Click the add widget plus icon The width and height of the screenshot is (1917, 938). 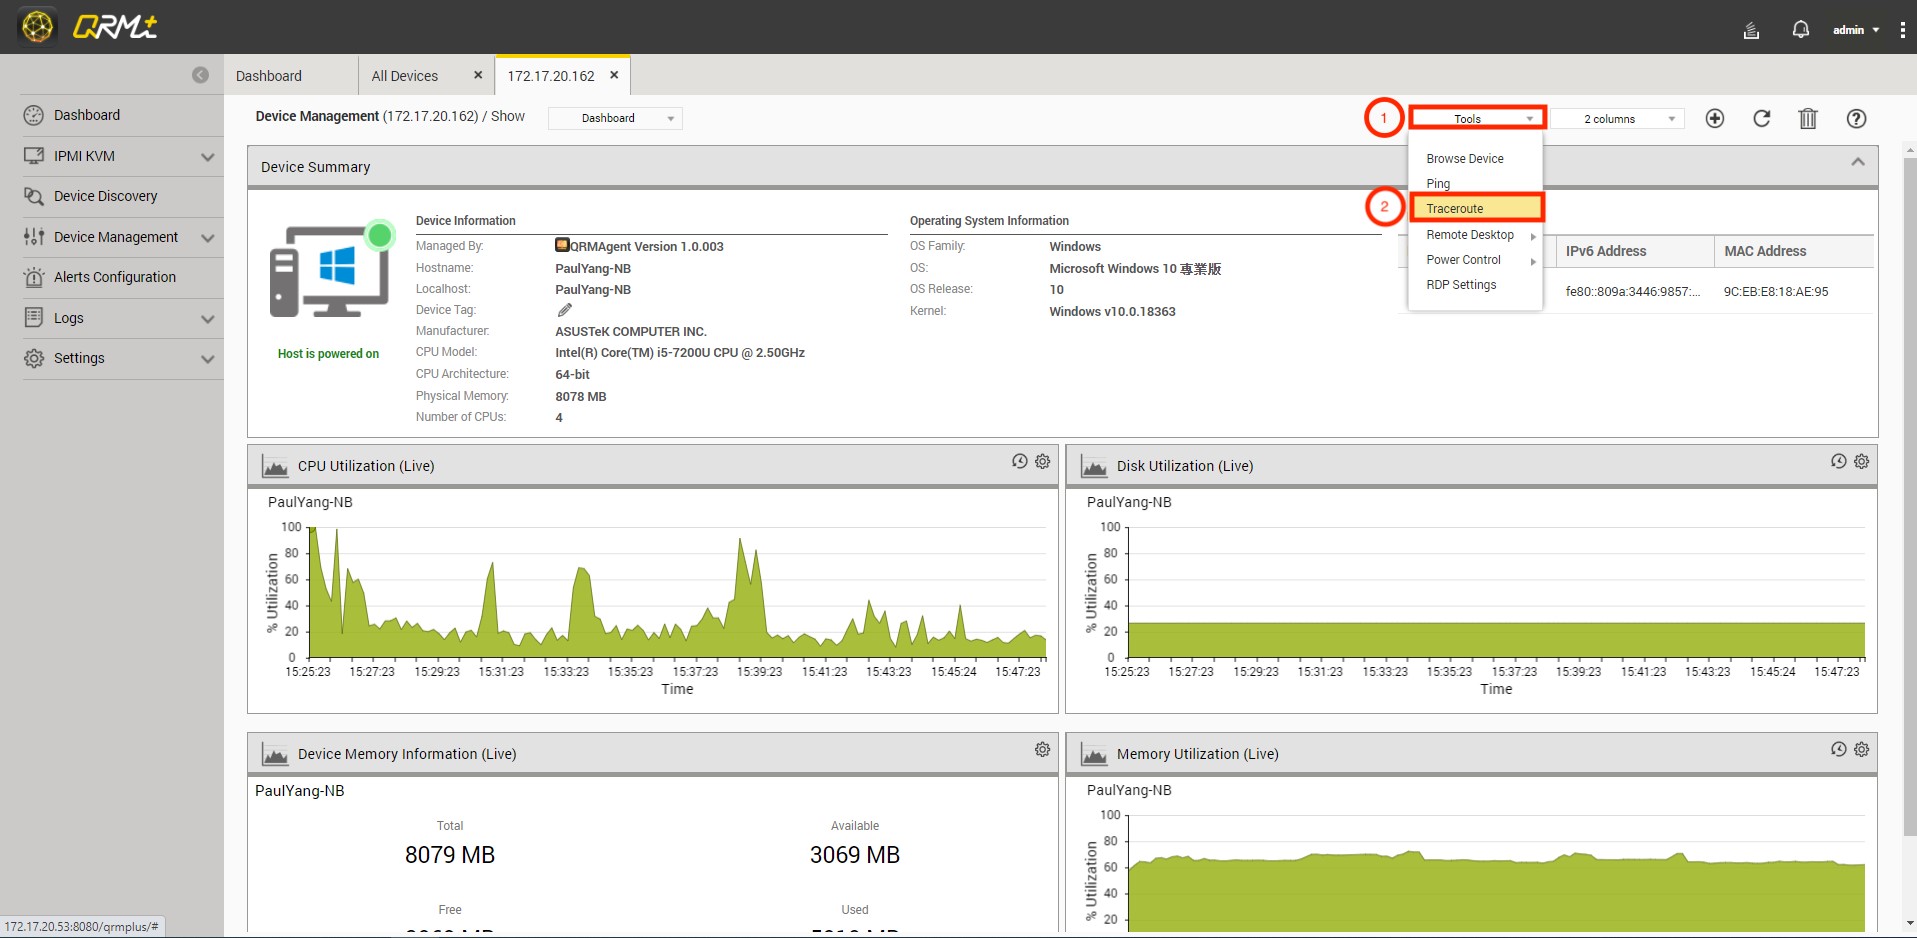(1714, 119)
